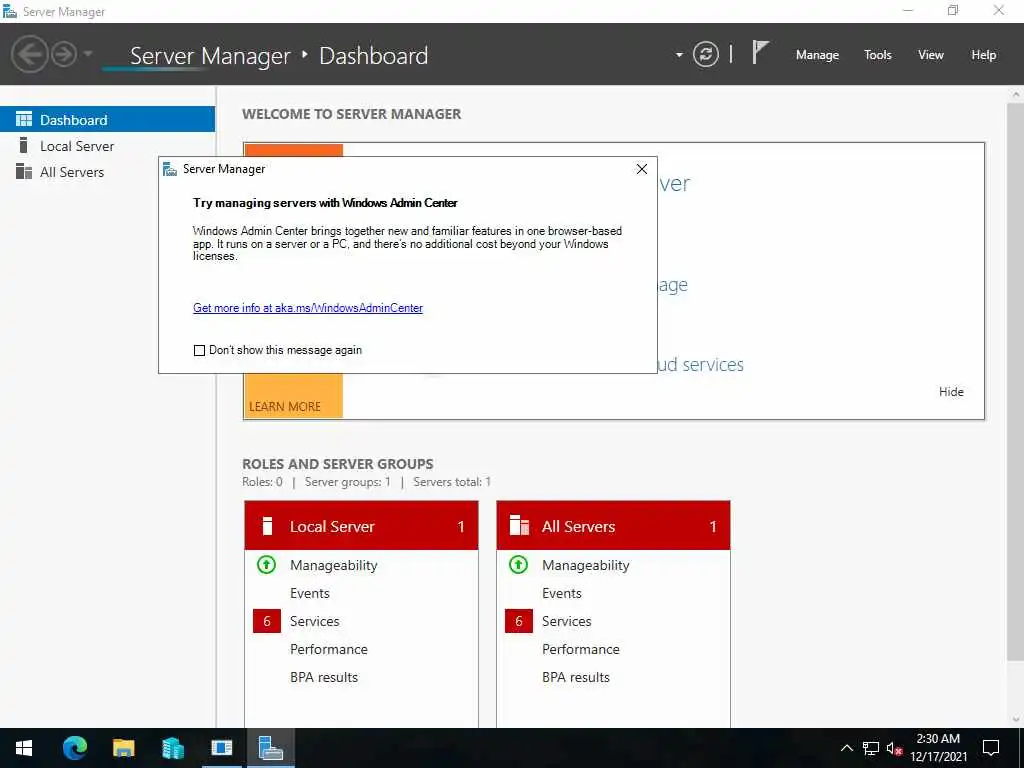This screenshot has width=1024, height=768.
Task: Click the muted speaker tray icon
Action: (x=895, y=748)
